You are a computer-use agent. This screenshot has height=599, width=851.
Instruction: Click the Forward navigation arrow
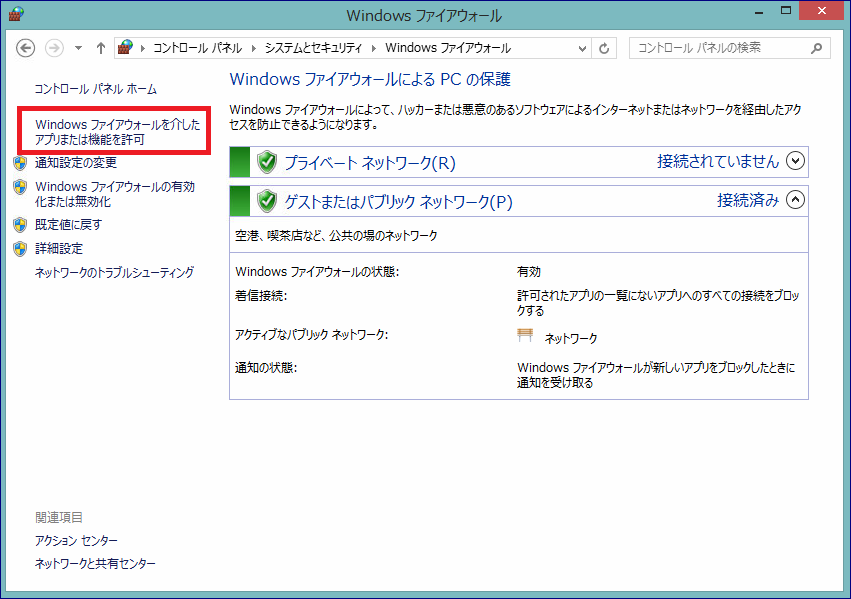54,48
